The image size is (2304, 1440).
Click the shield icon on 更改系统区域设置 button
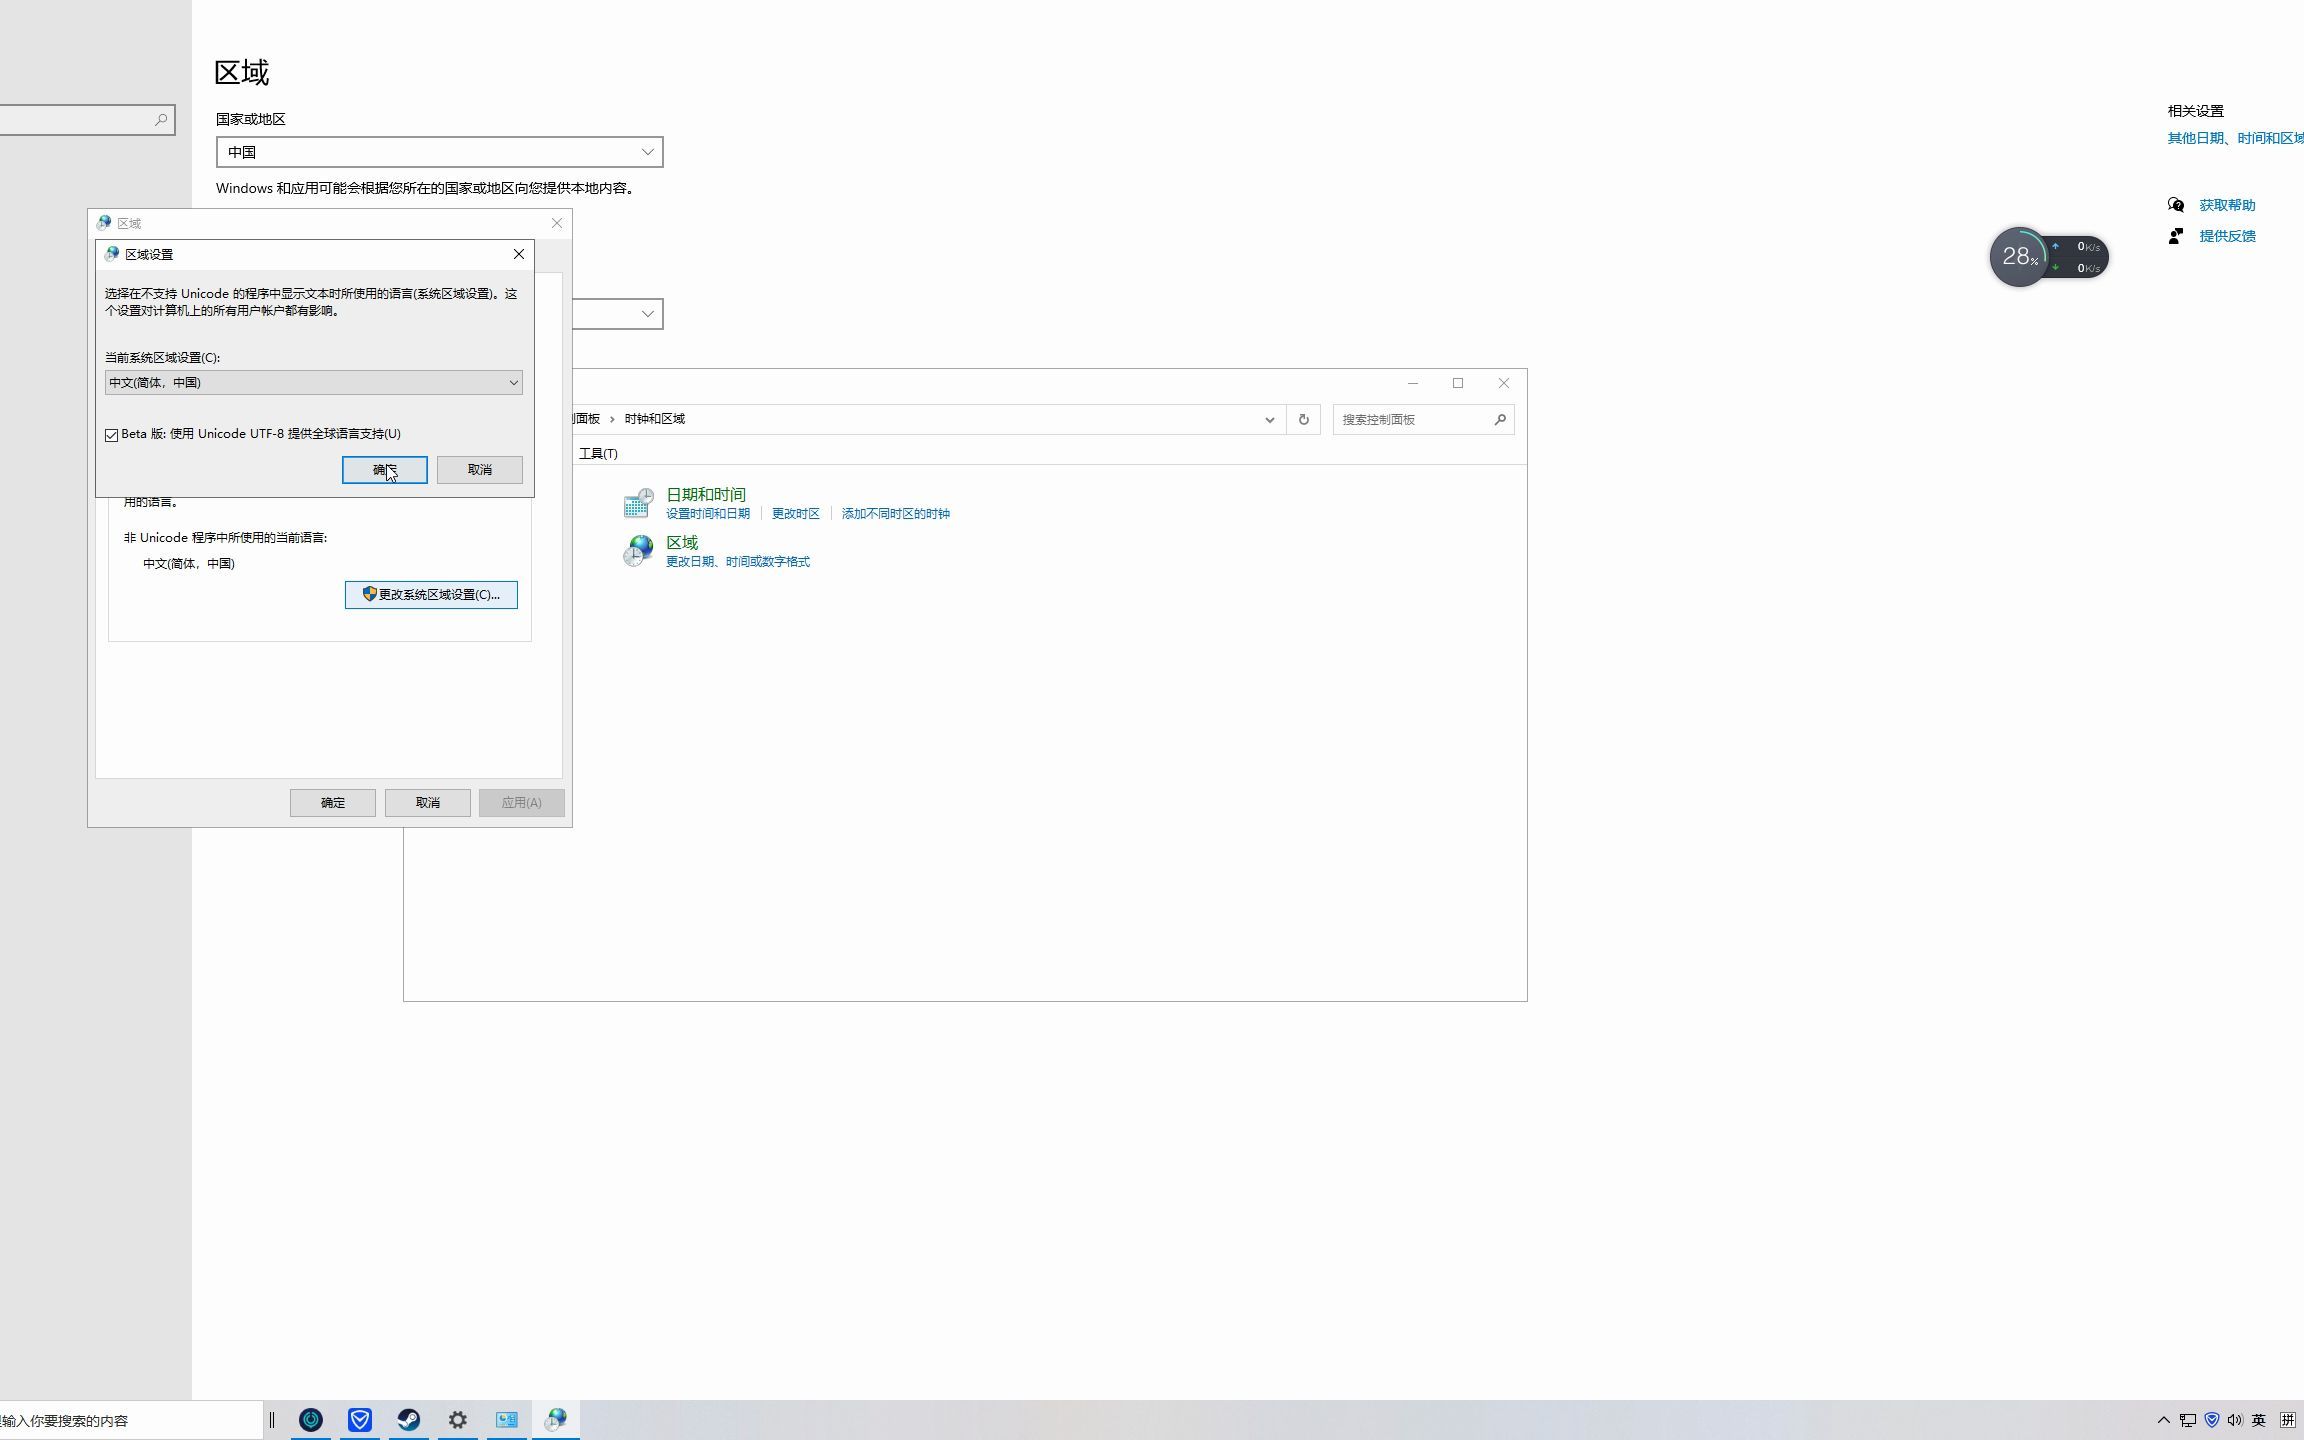[x=369, y=594]
